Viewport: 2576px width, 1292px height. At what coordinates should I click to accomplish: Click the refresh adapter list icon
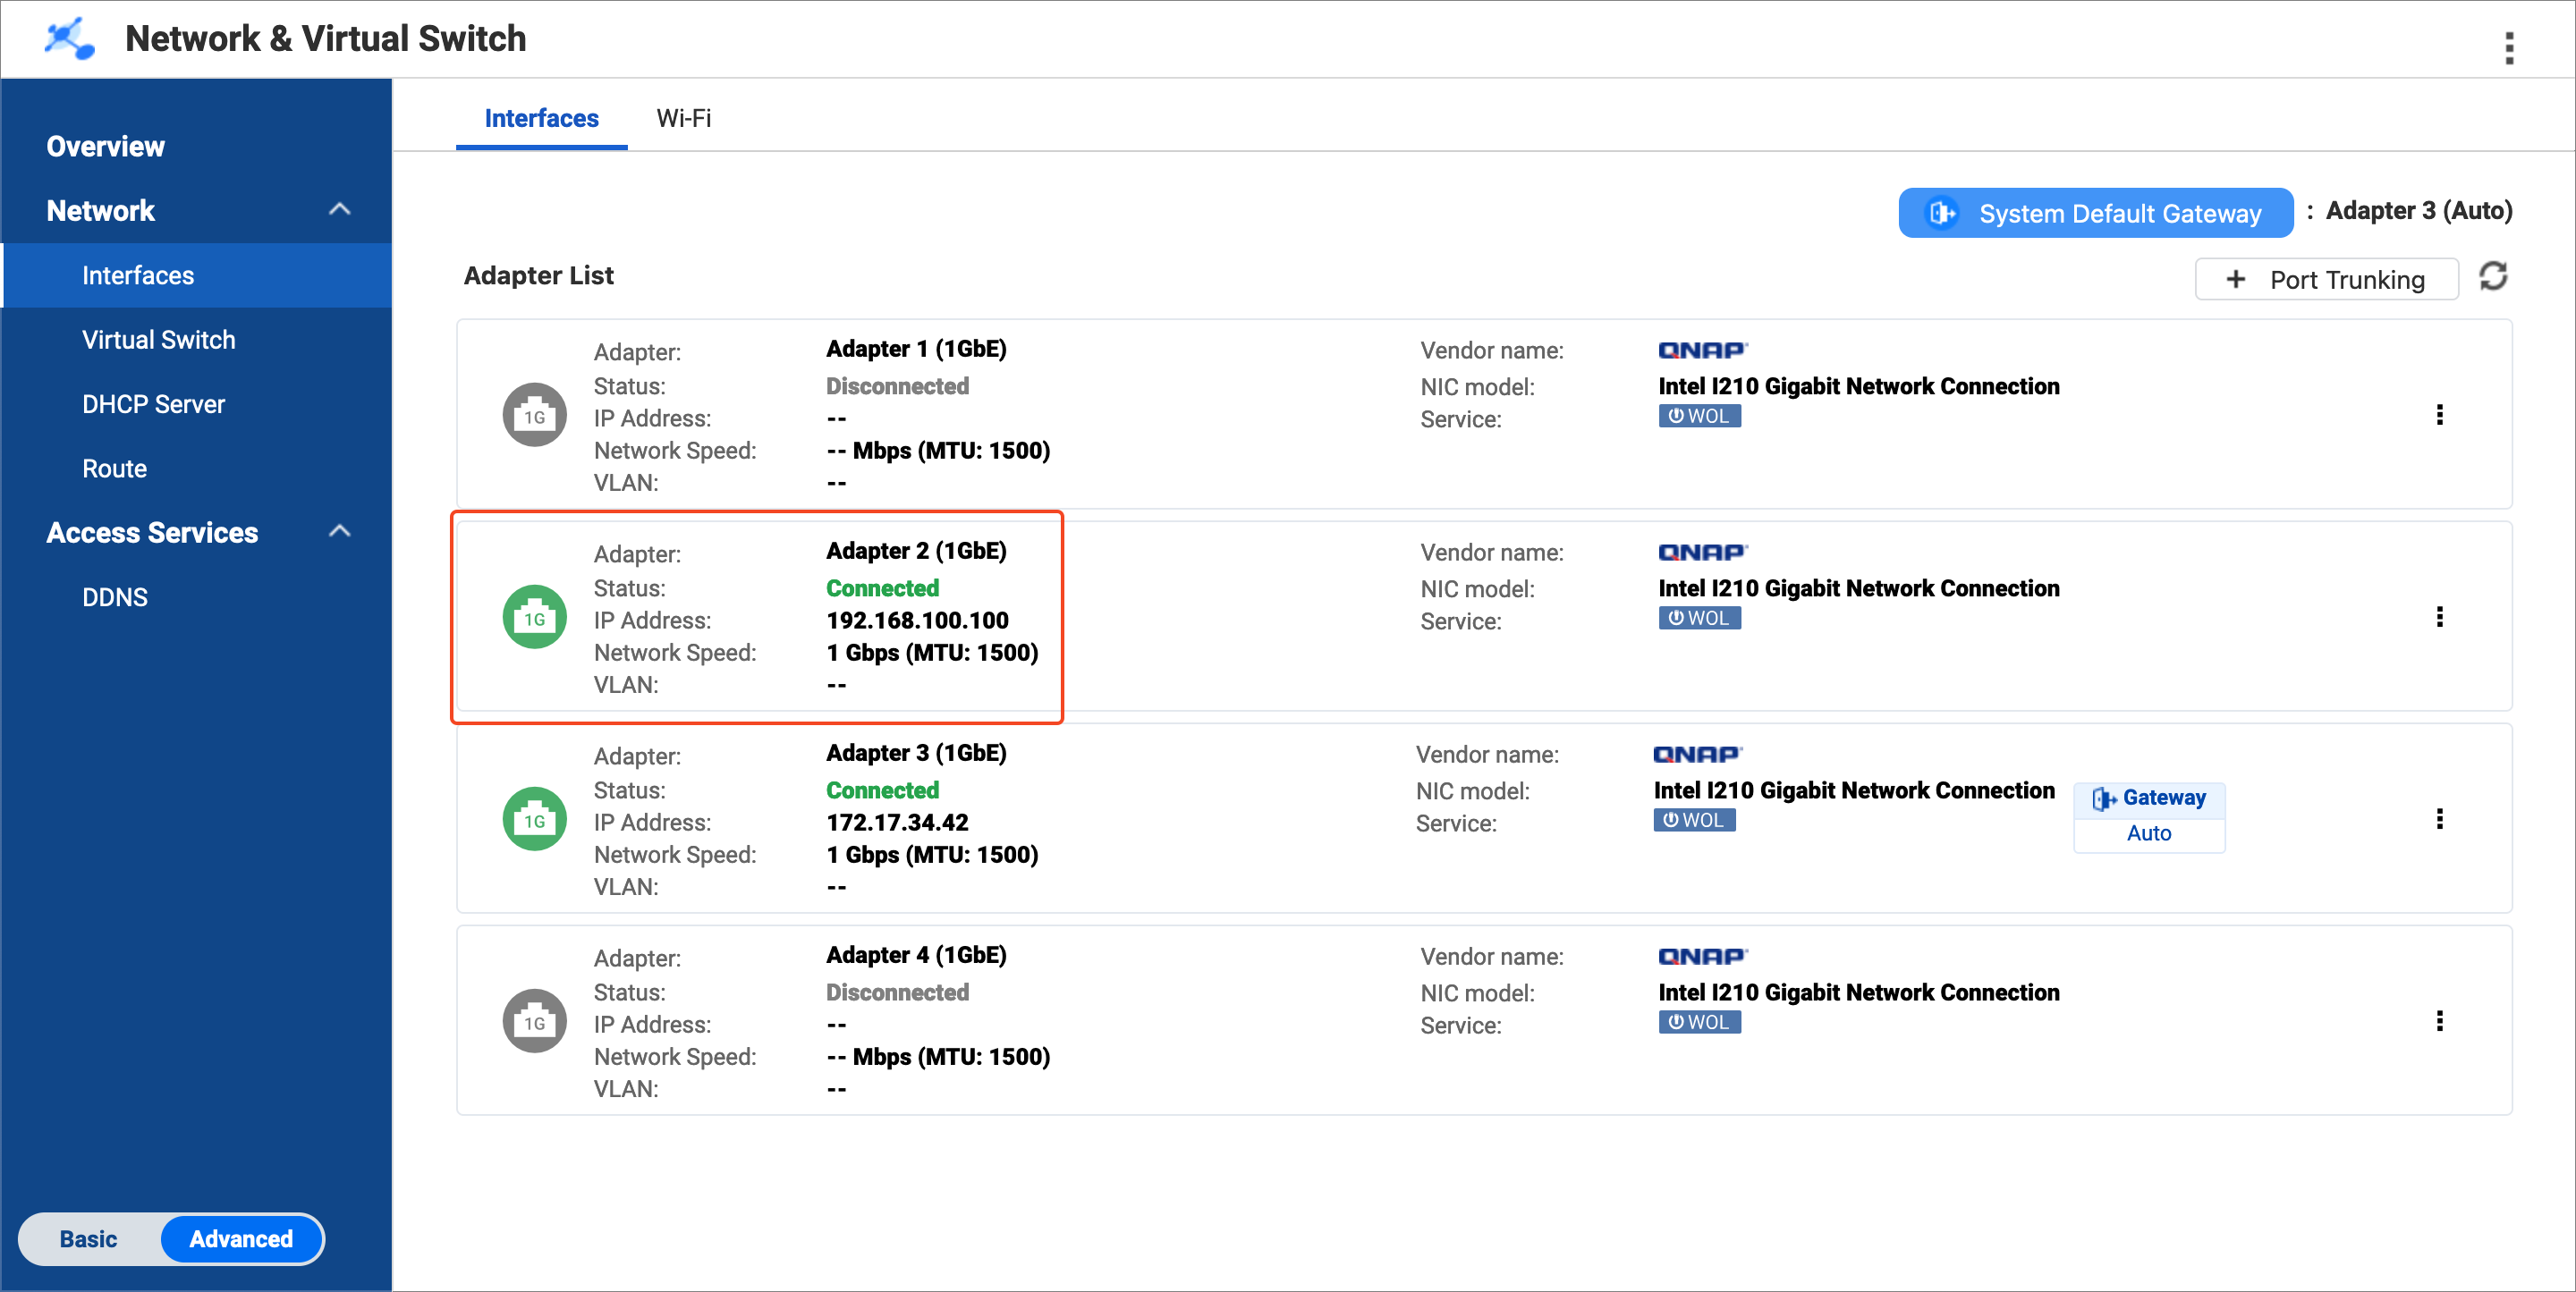[2493, 277]
